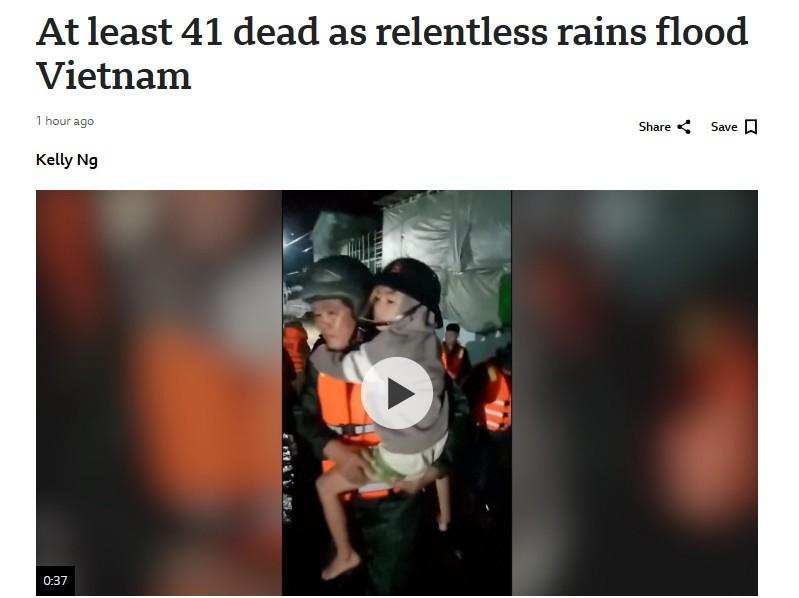This screenshot has width=799, height=598.
Task: Play the flood rescue video
Action: pos(397,393)
